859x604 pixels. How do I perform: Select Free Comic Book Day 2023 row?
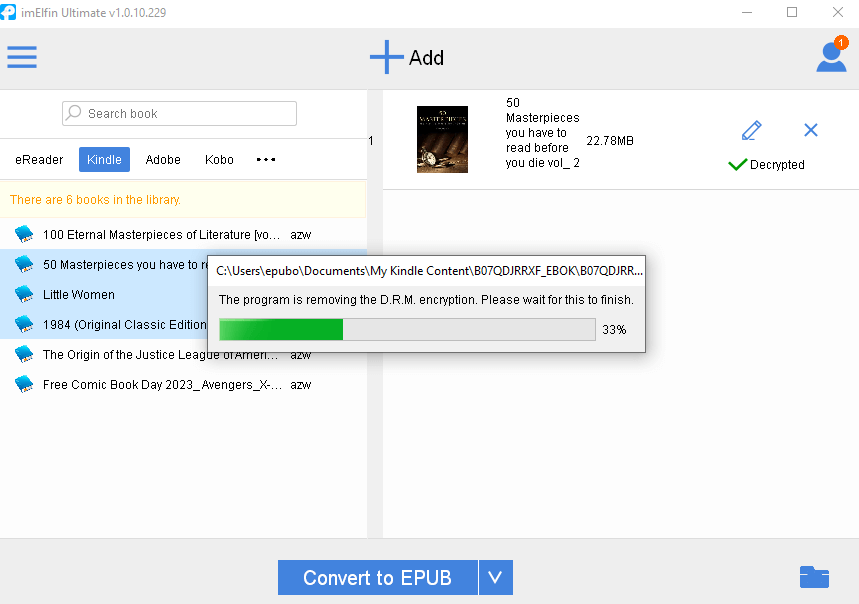(184, 385)
